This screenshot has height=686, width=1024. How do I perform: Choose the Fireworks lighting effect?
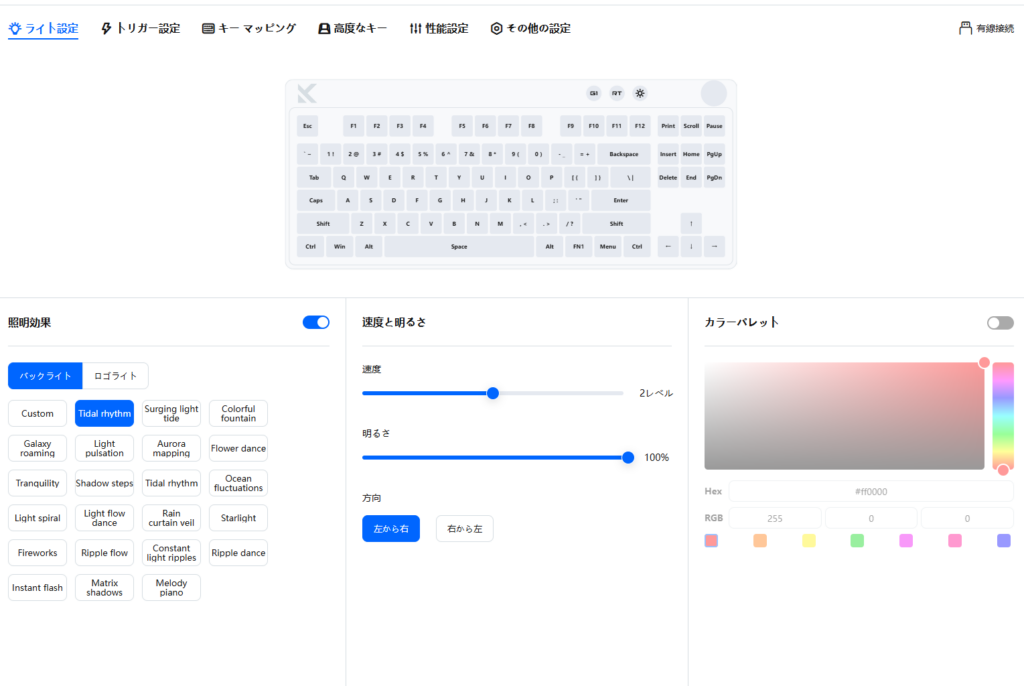[38, 553]
